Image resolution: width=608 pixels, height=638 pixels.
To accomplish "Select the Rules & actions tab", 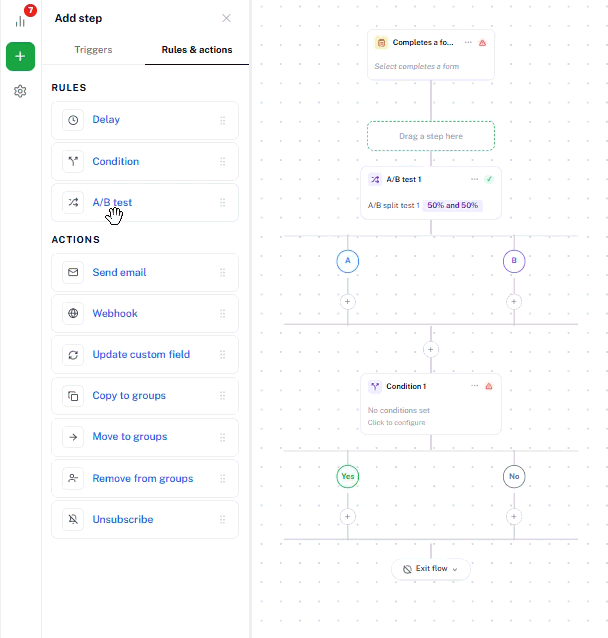I will pyautogui.click(x=197, y=50).
